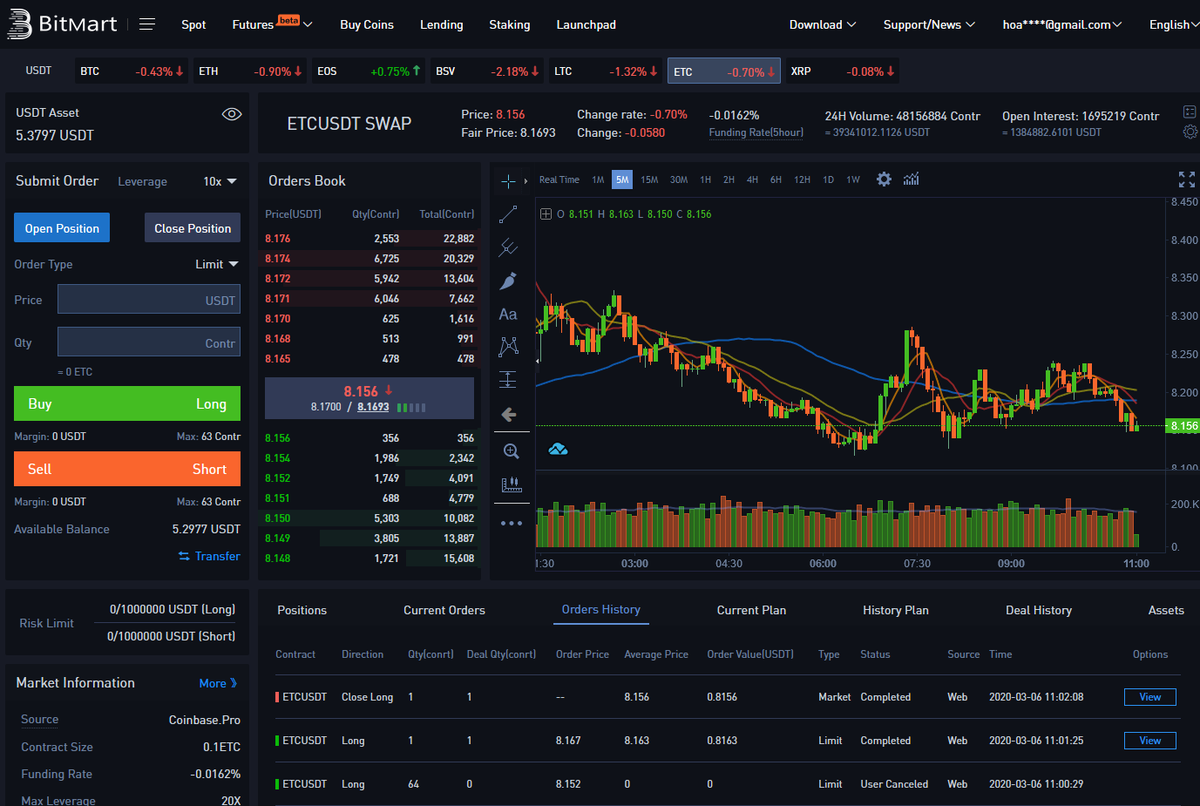
Task: Toggle USDT asset balance visibility eye
Action: point(232,114)
